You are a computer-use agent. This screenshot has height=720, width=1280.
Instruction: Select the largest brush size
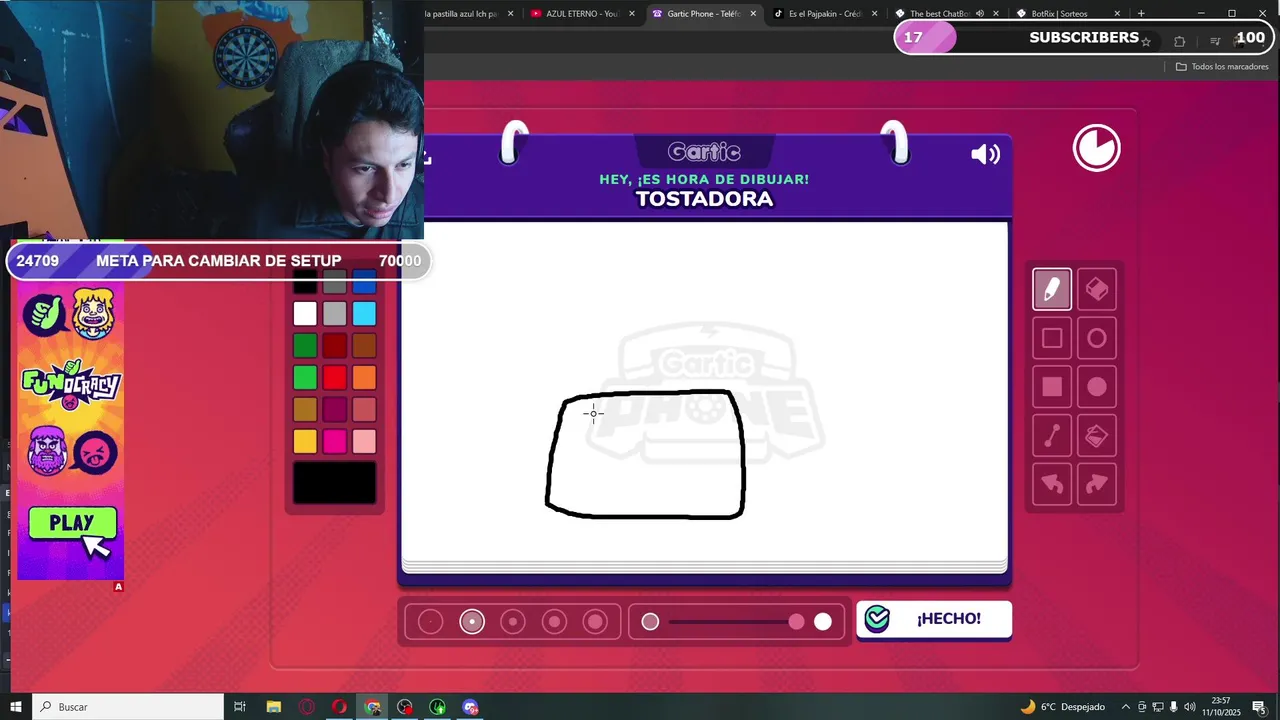(596, 622)
